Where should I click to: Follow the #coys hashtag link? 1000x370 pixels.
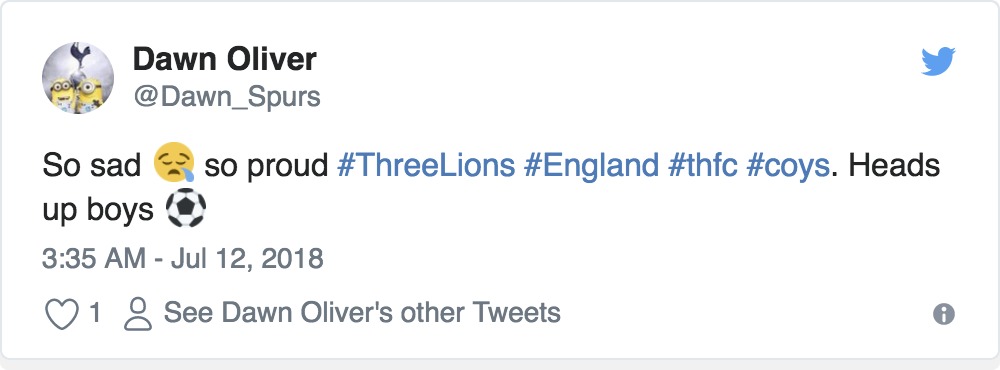(x=788, y=166)
